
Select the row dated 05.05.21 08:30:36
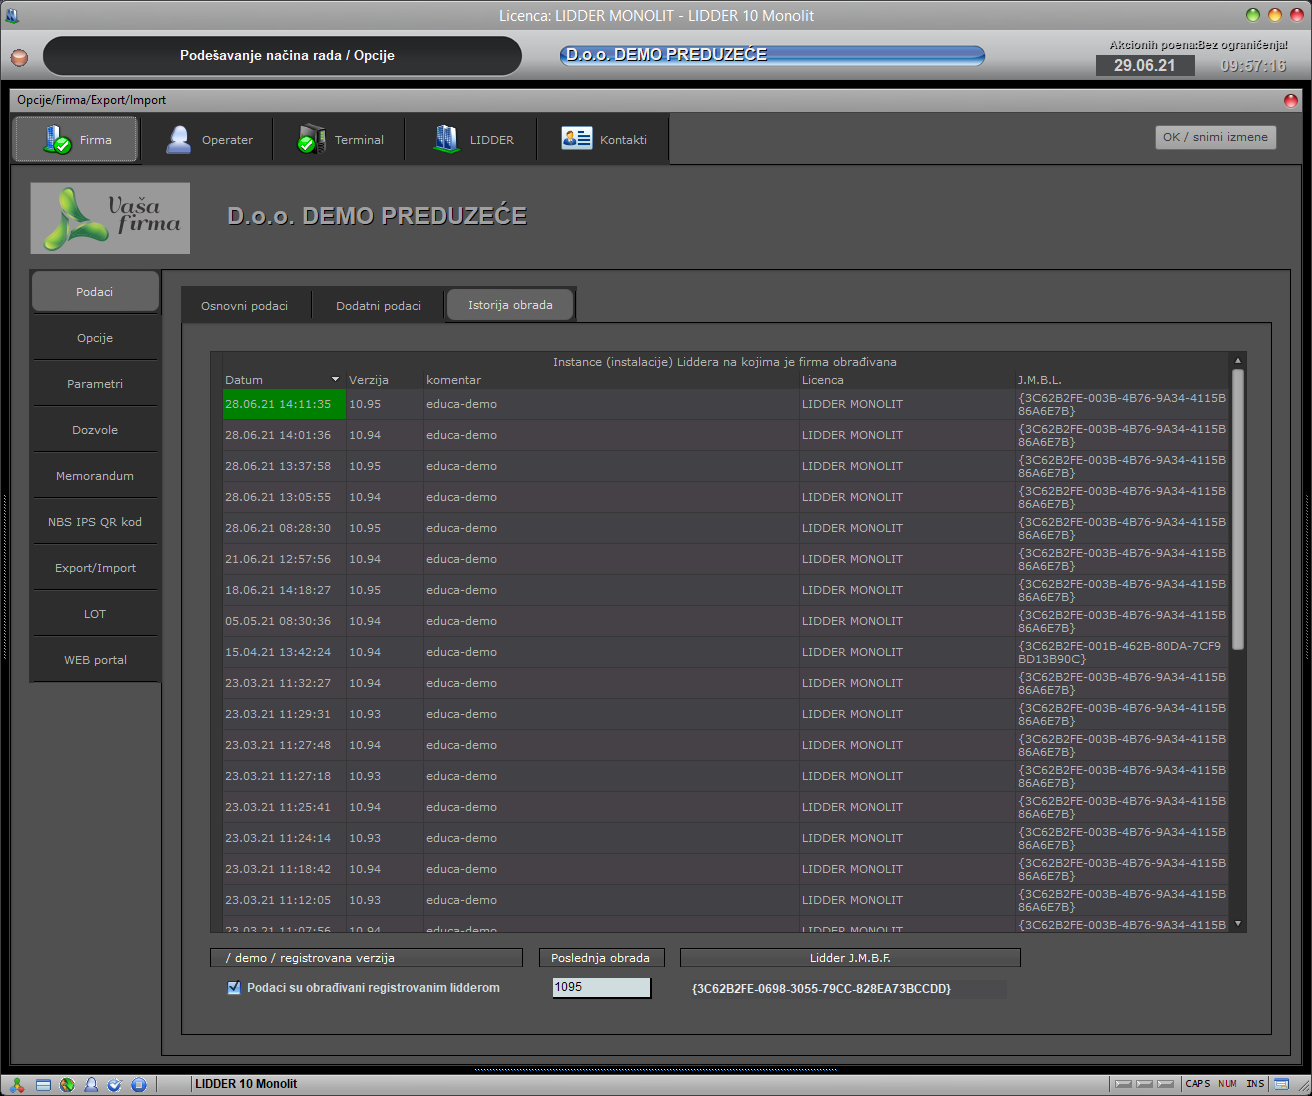[x=726, y=621]
